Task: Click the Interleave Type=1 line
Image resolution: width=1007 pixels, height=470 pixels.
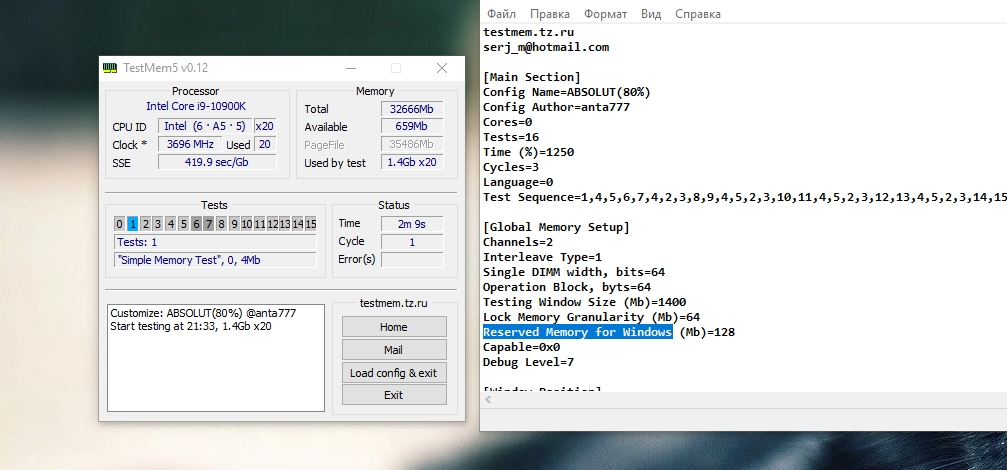Action: (543, 257)
